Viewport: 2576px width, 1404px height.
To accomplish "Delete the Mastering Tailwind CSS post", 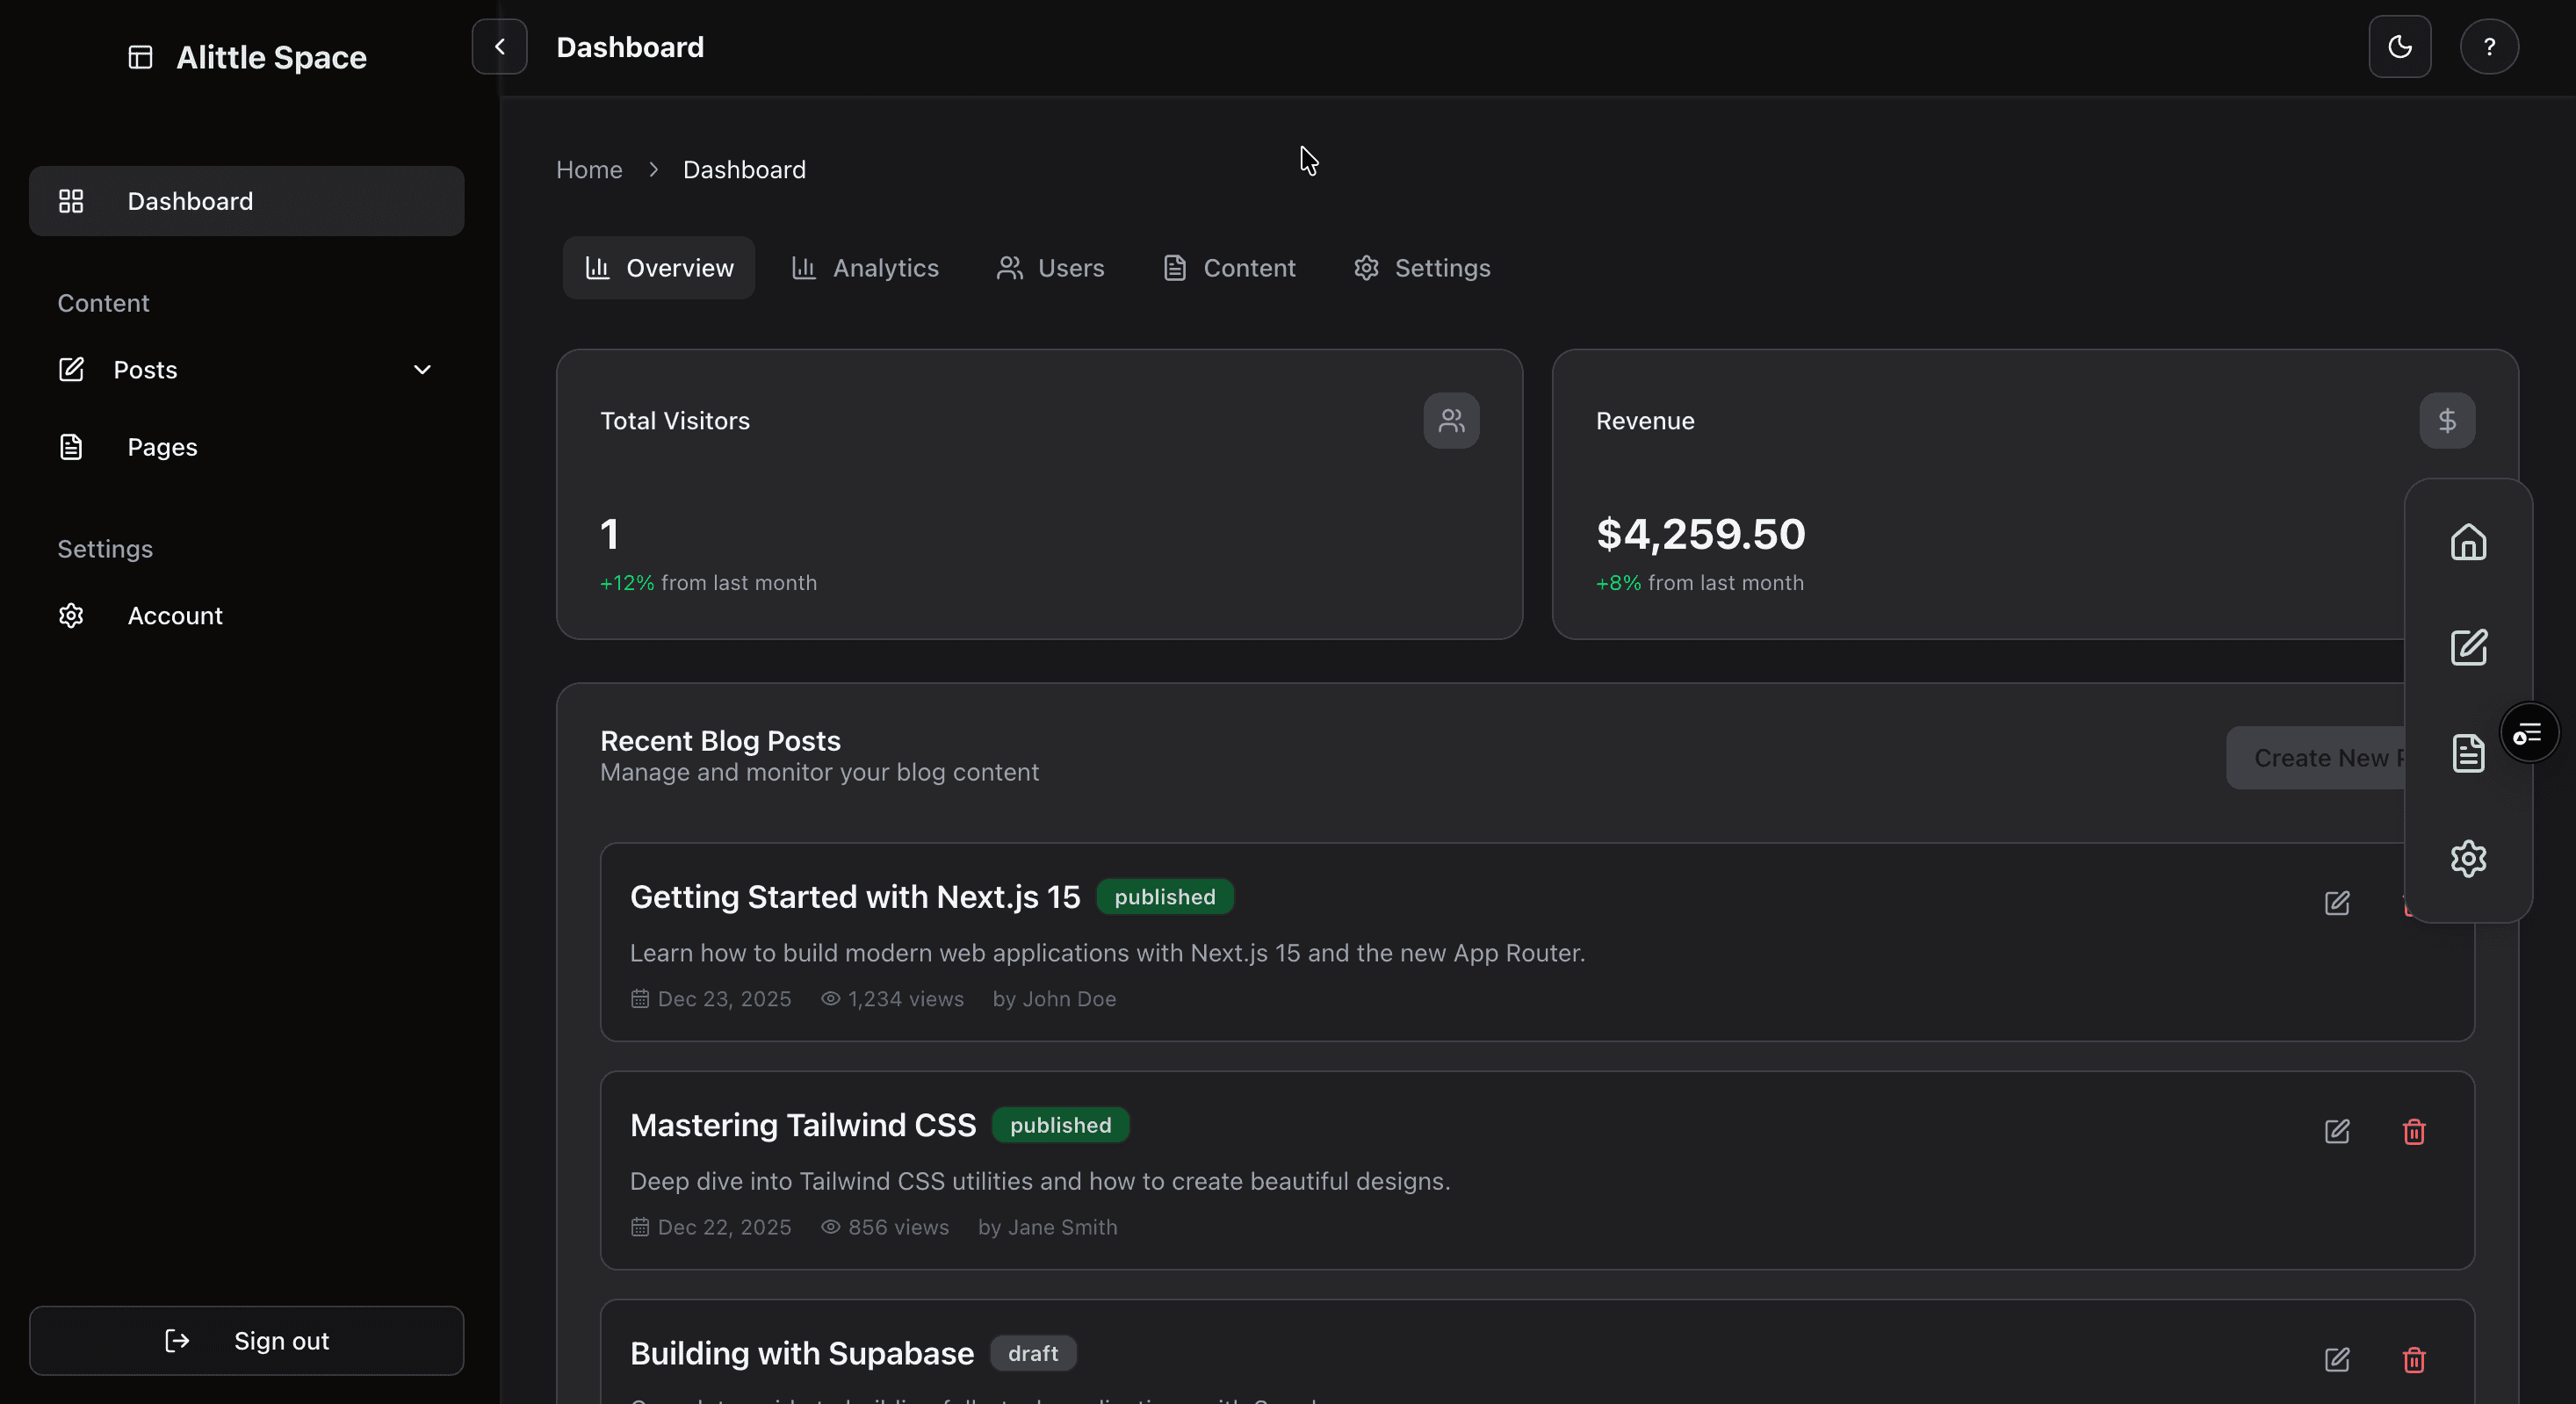I will point(2414,1131).
